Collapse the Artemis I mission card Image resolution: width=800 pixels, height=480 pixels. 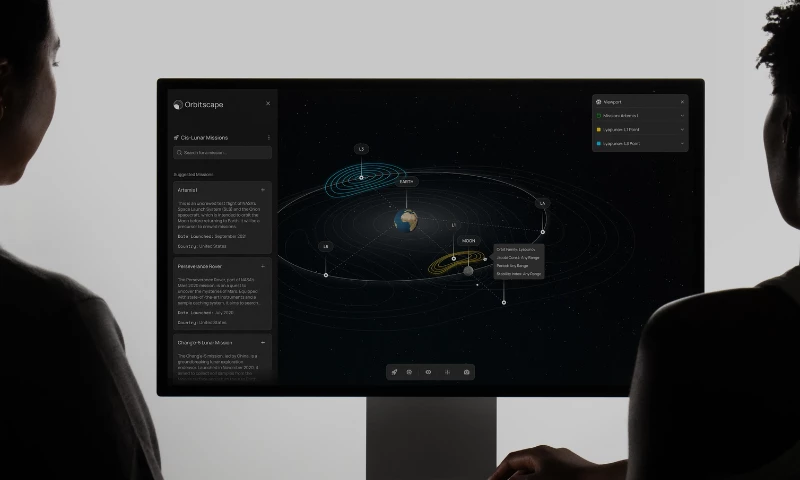click(x=263, y=189)
